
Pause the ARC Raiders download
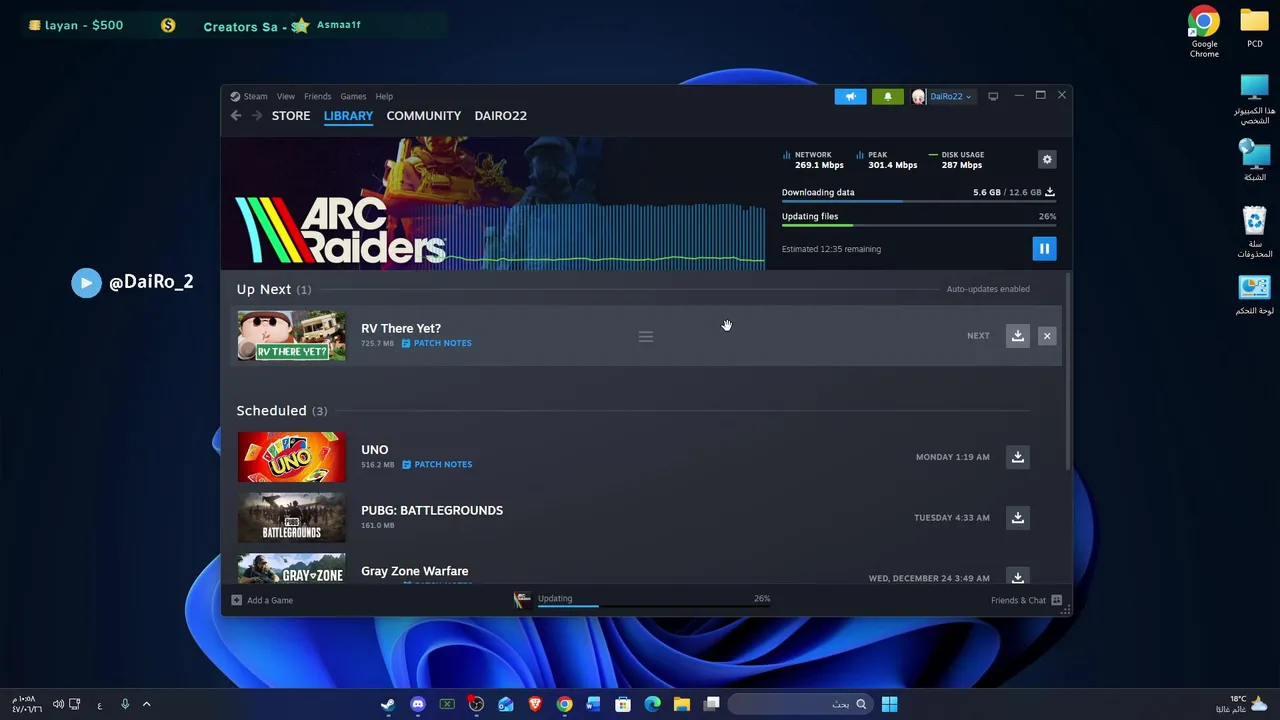1044,249
